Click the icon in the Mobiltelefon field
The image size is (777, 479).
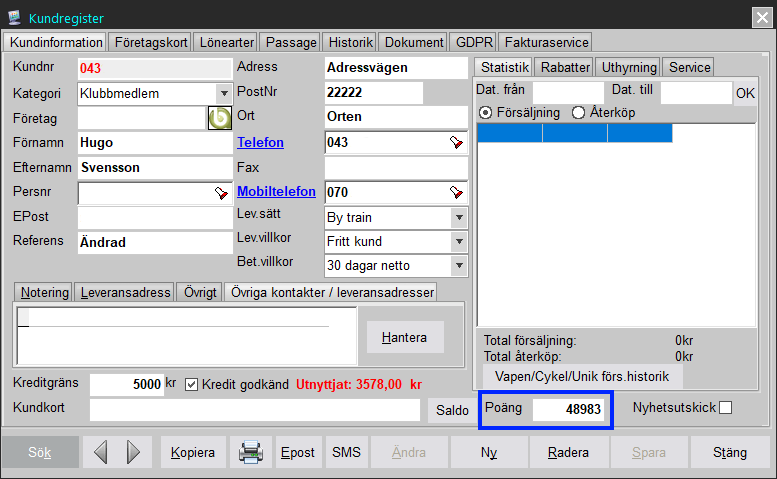coord(457,192)
